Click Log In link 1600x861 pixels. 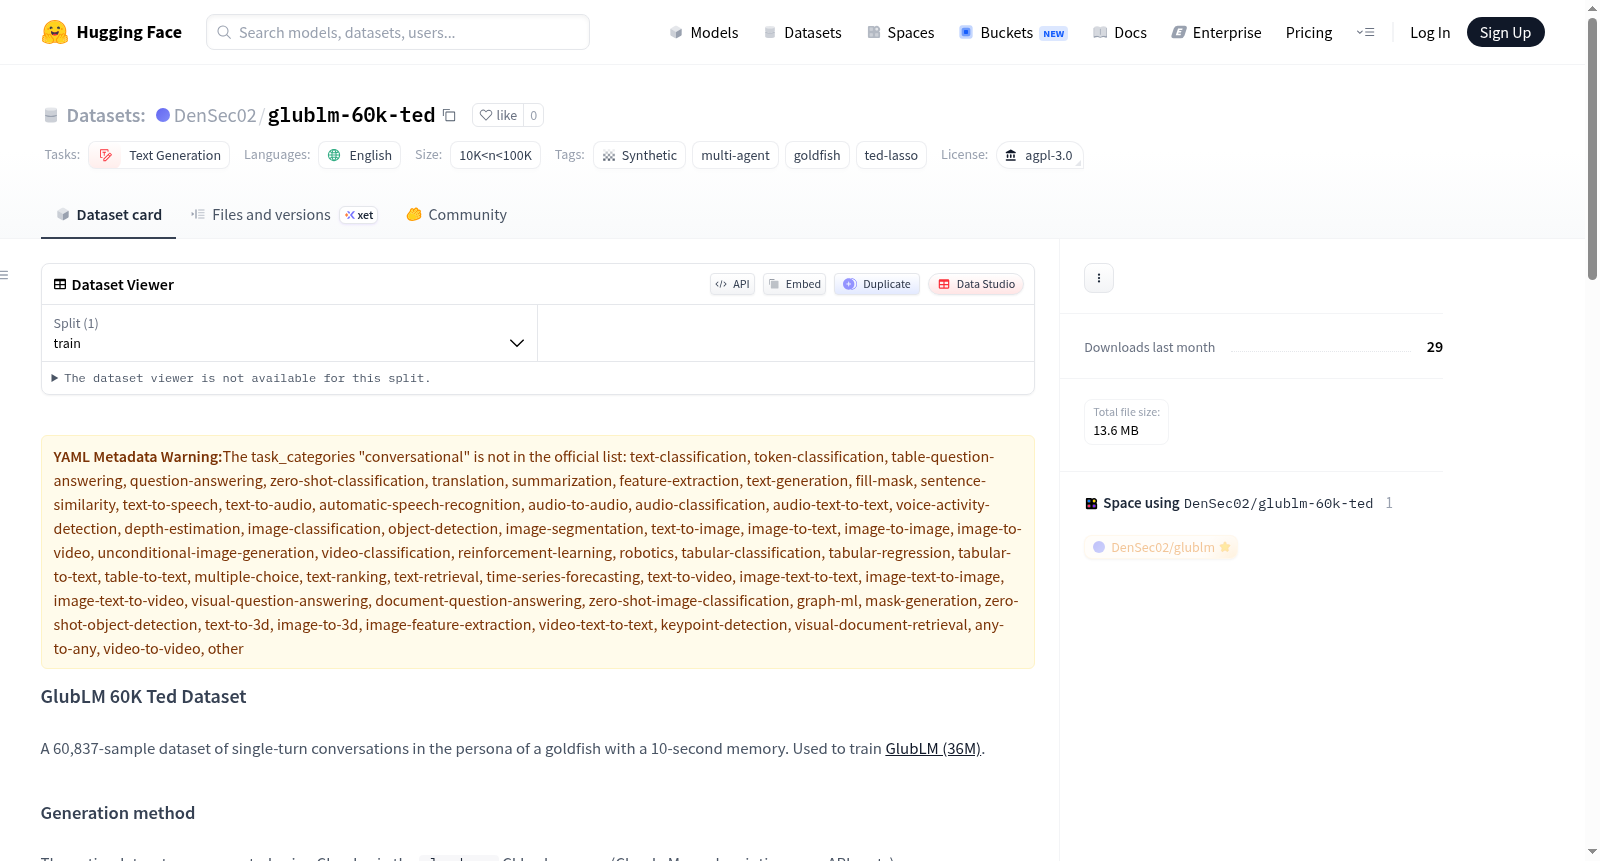(1430, 32)
